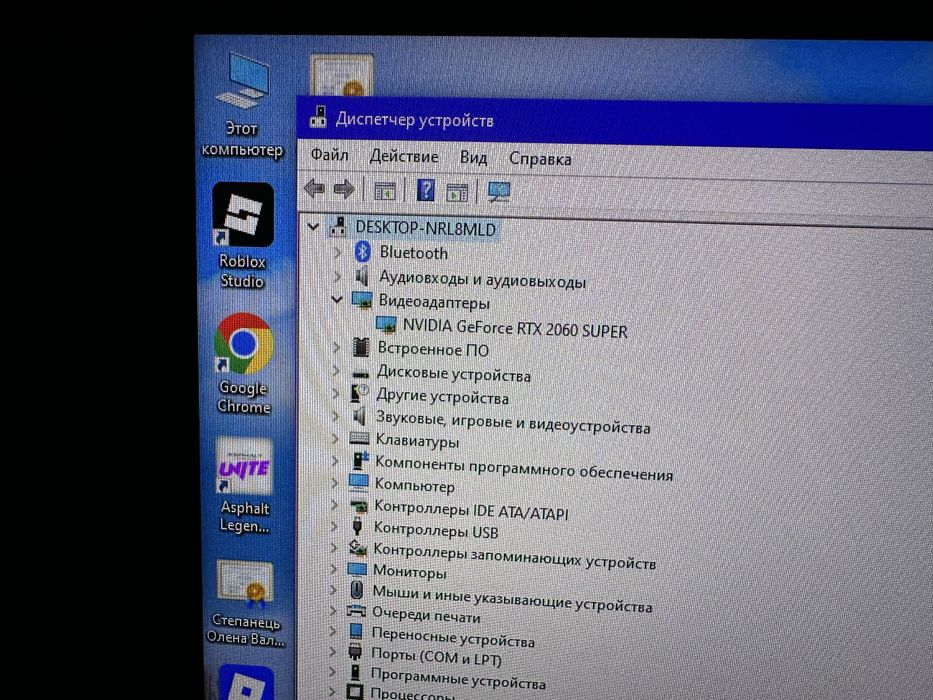
Task: Select the Степанець Олена certificate file
Action: tap(245, 604)
